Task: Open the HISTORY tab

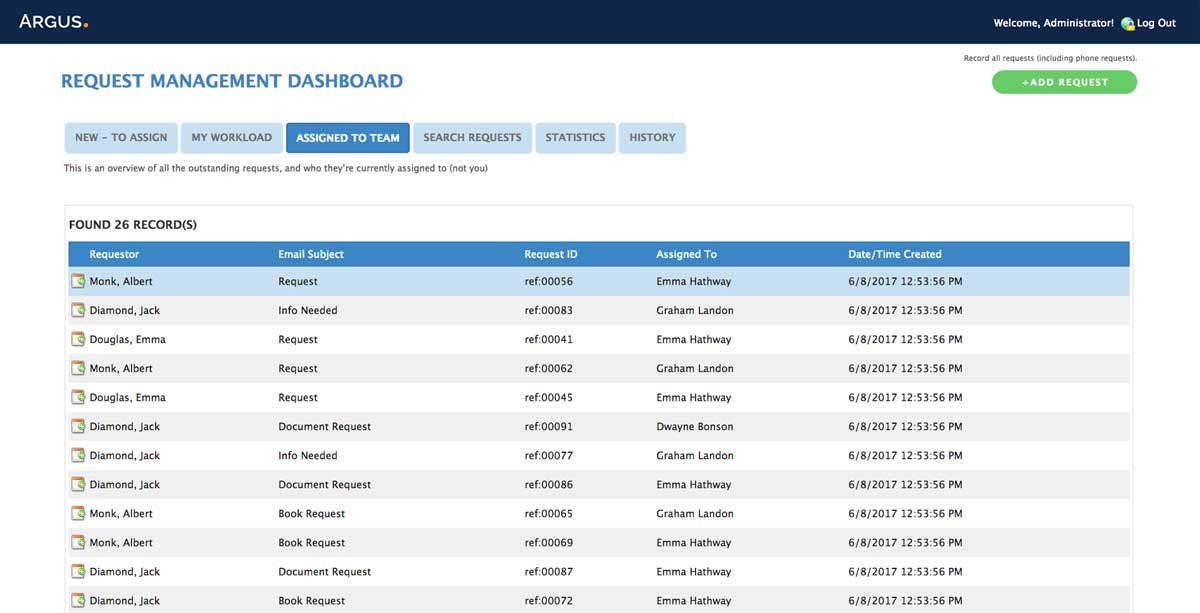Action: 652,137
